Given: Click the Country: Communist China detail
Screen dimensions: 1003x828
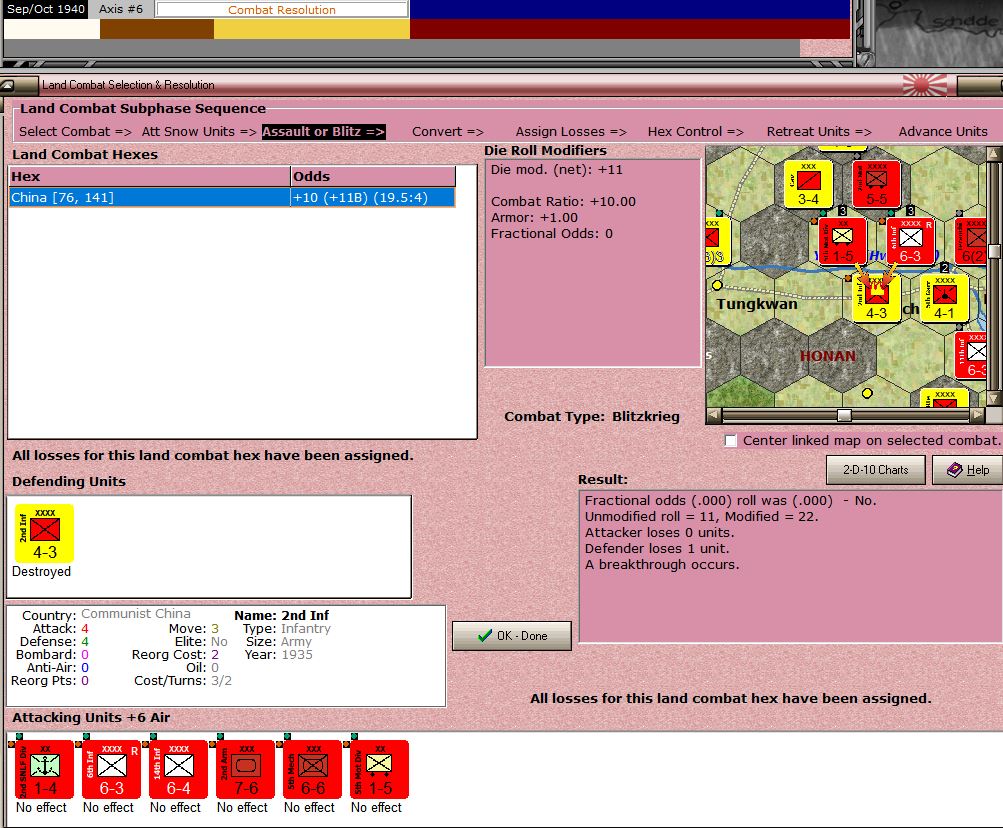Looking at the screenshot, I should [106, 614].
